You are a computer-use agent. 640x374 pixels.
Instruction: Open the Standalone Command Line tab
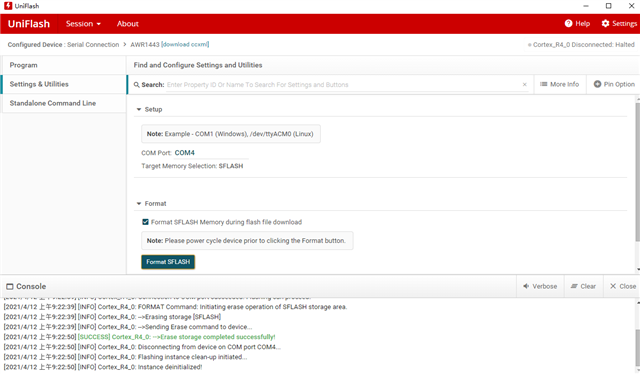click(64, 103)
